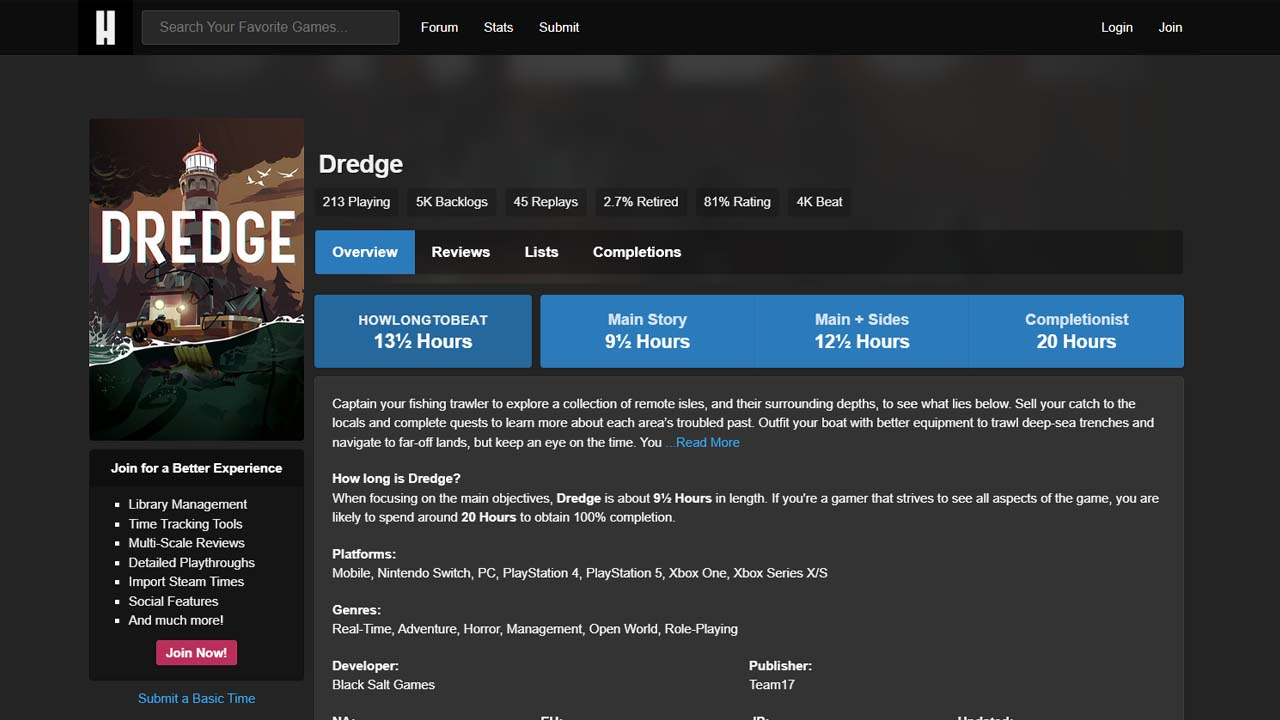Click the Join link in header

point(1170,27)
